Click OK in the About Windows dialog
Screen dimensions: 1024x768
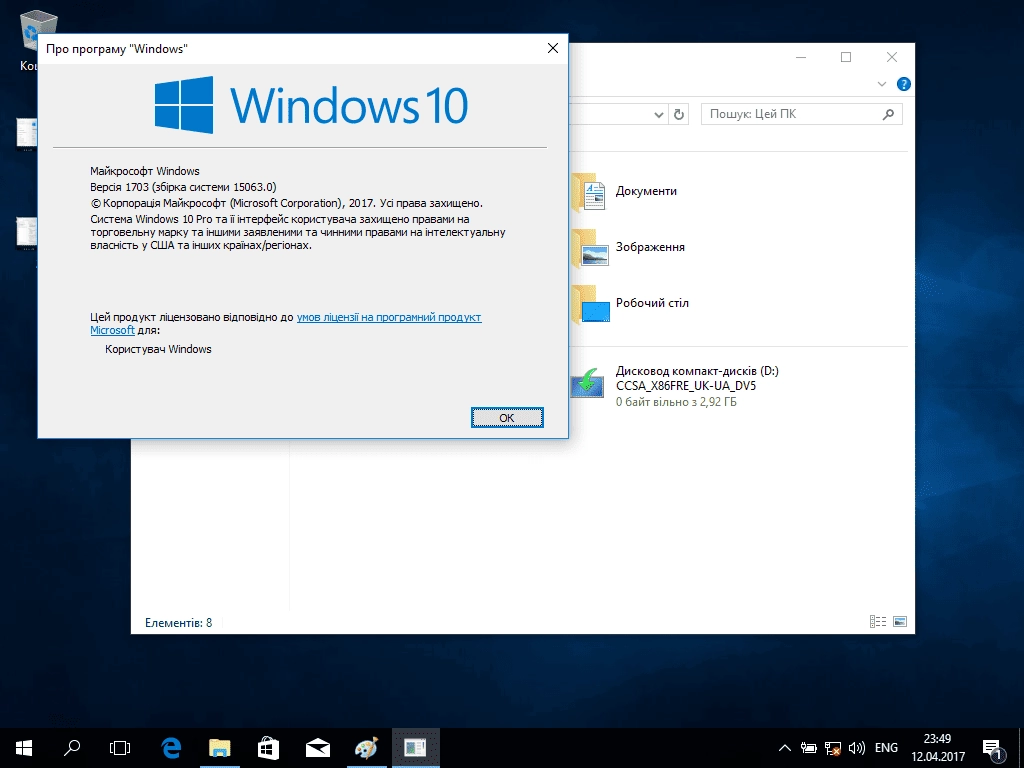point(507,417)
